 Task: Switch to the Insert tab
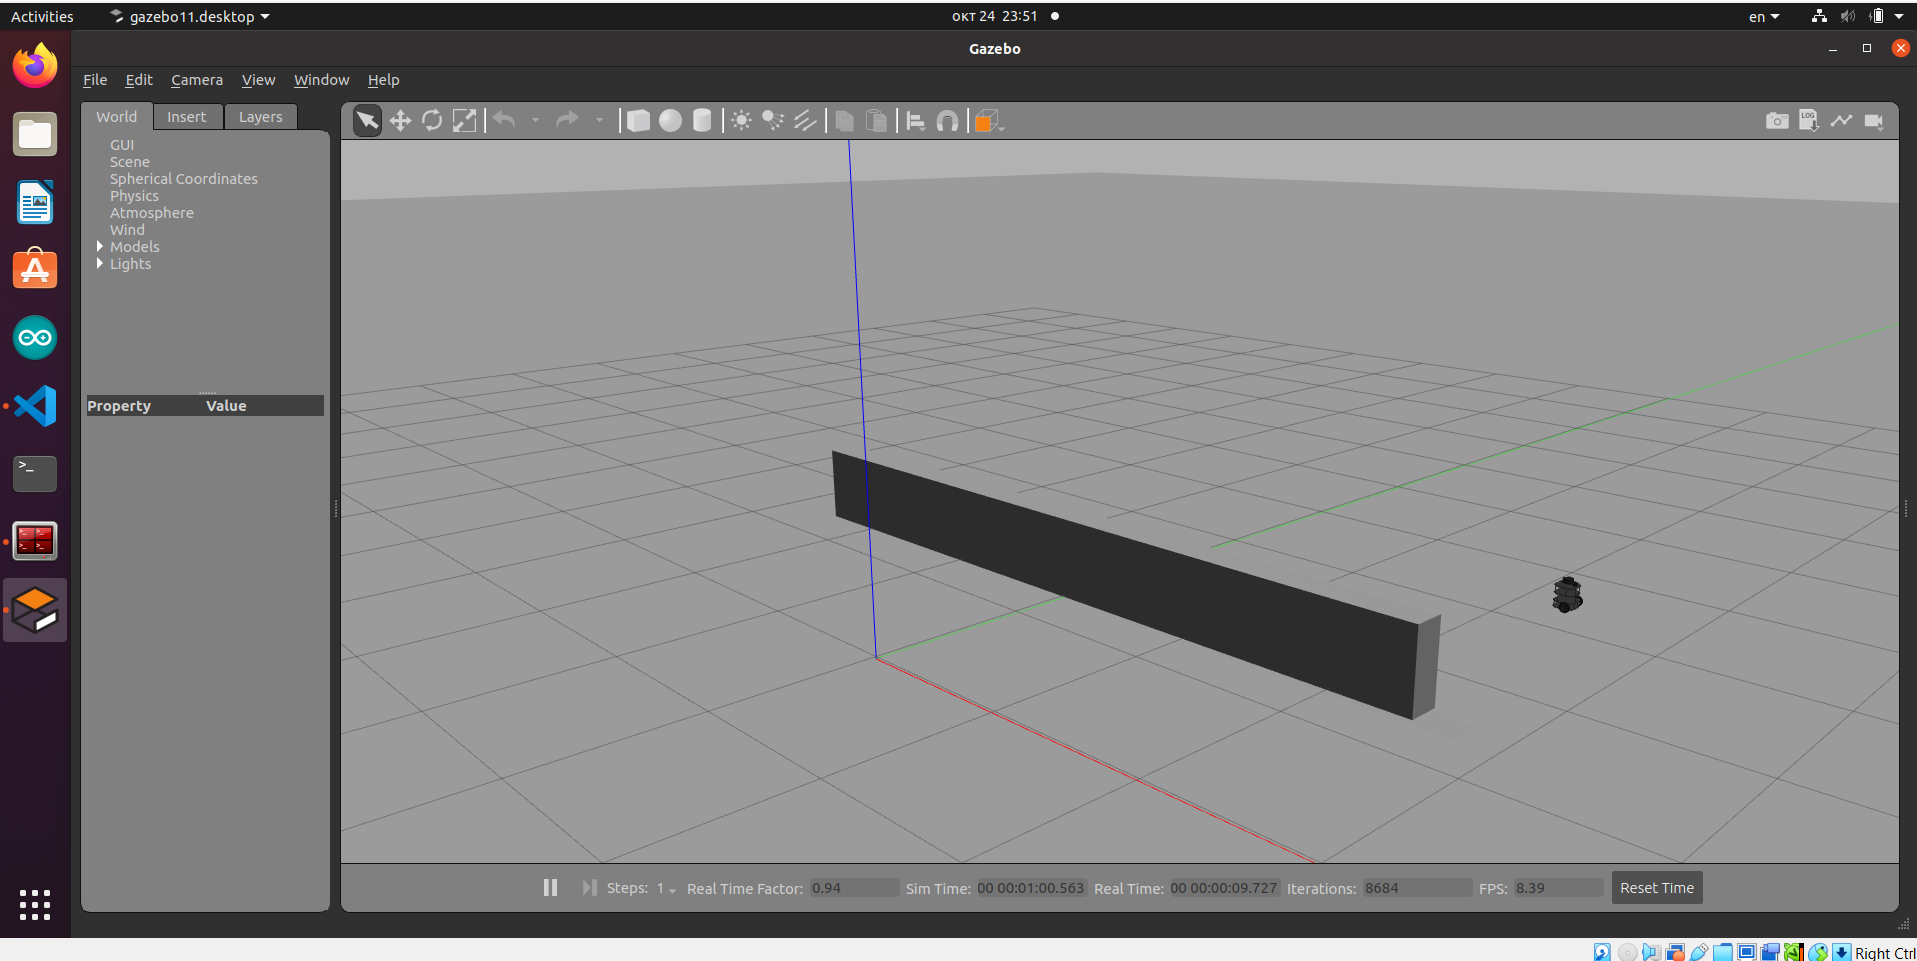[x=186, y=117]
